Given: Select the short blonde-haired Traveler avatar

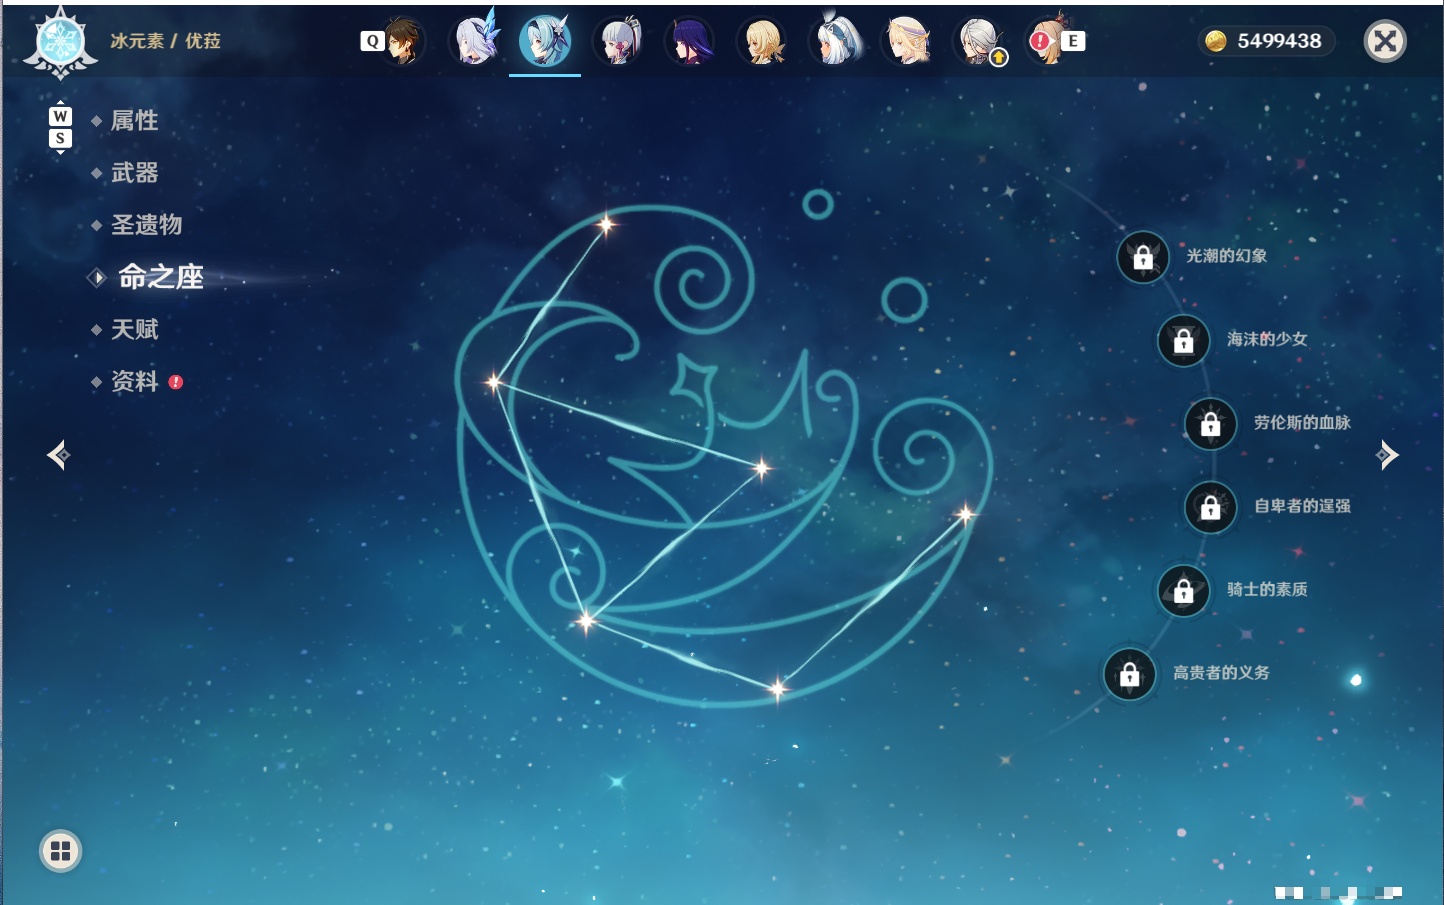Looking at the screenshot, I should (762, 42).
